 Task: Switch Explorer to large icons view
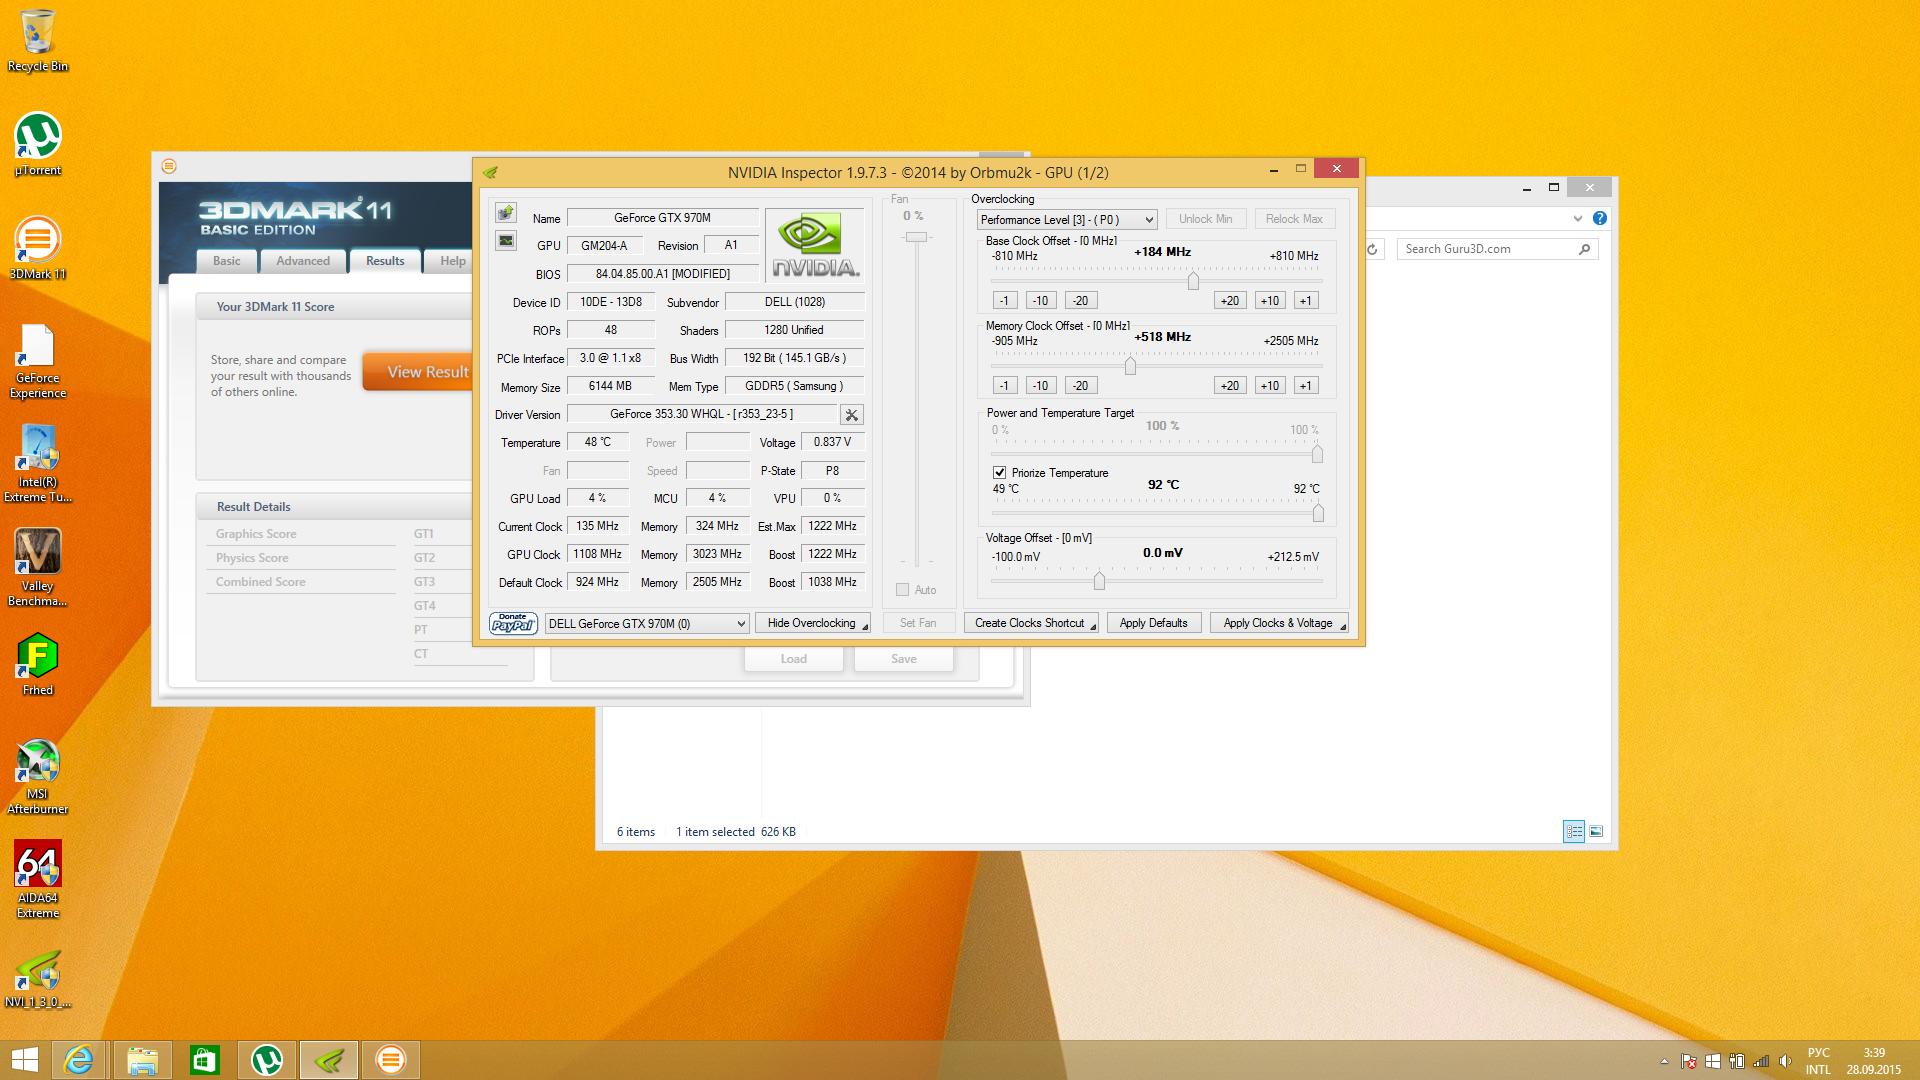1596,831
